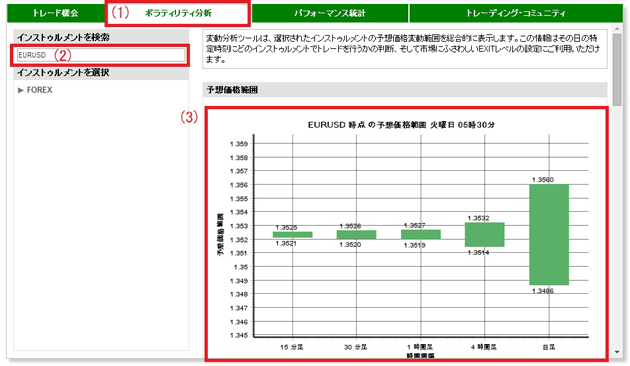Click the インストゥルメントを検索 heading
Screen dimensions: 630x366
pos(63,37)
